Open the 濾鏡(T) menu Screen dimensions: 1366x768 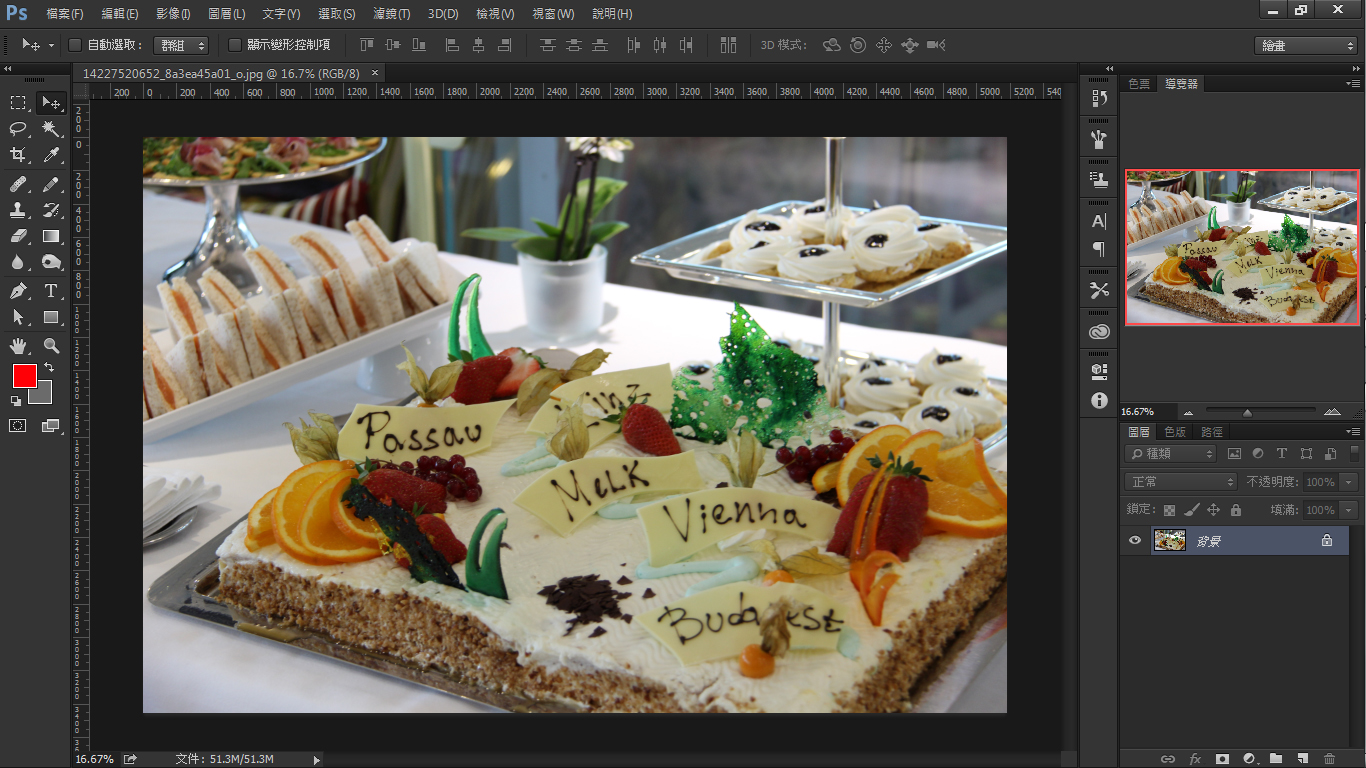[391, 14]
